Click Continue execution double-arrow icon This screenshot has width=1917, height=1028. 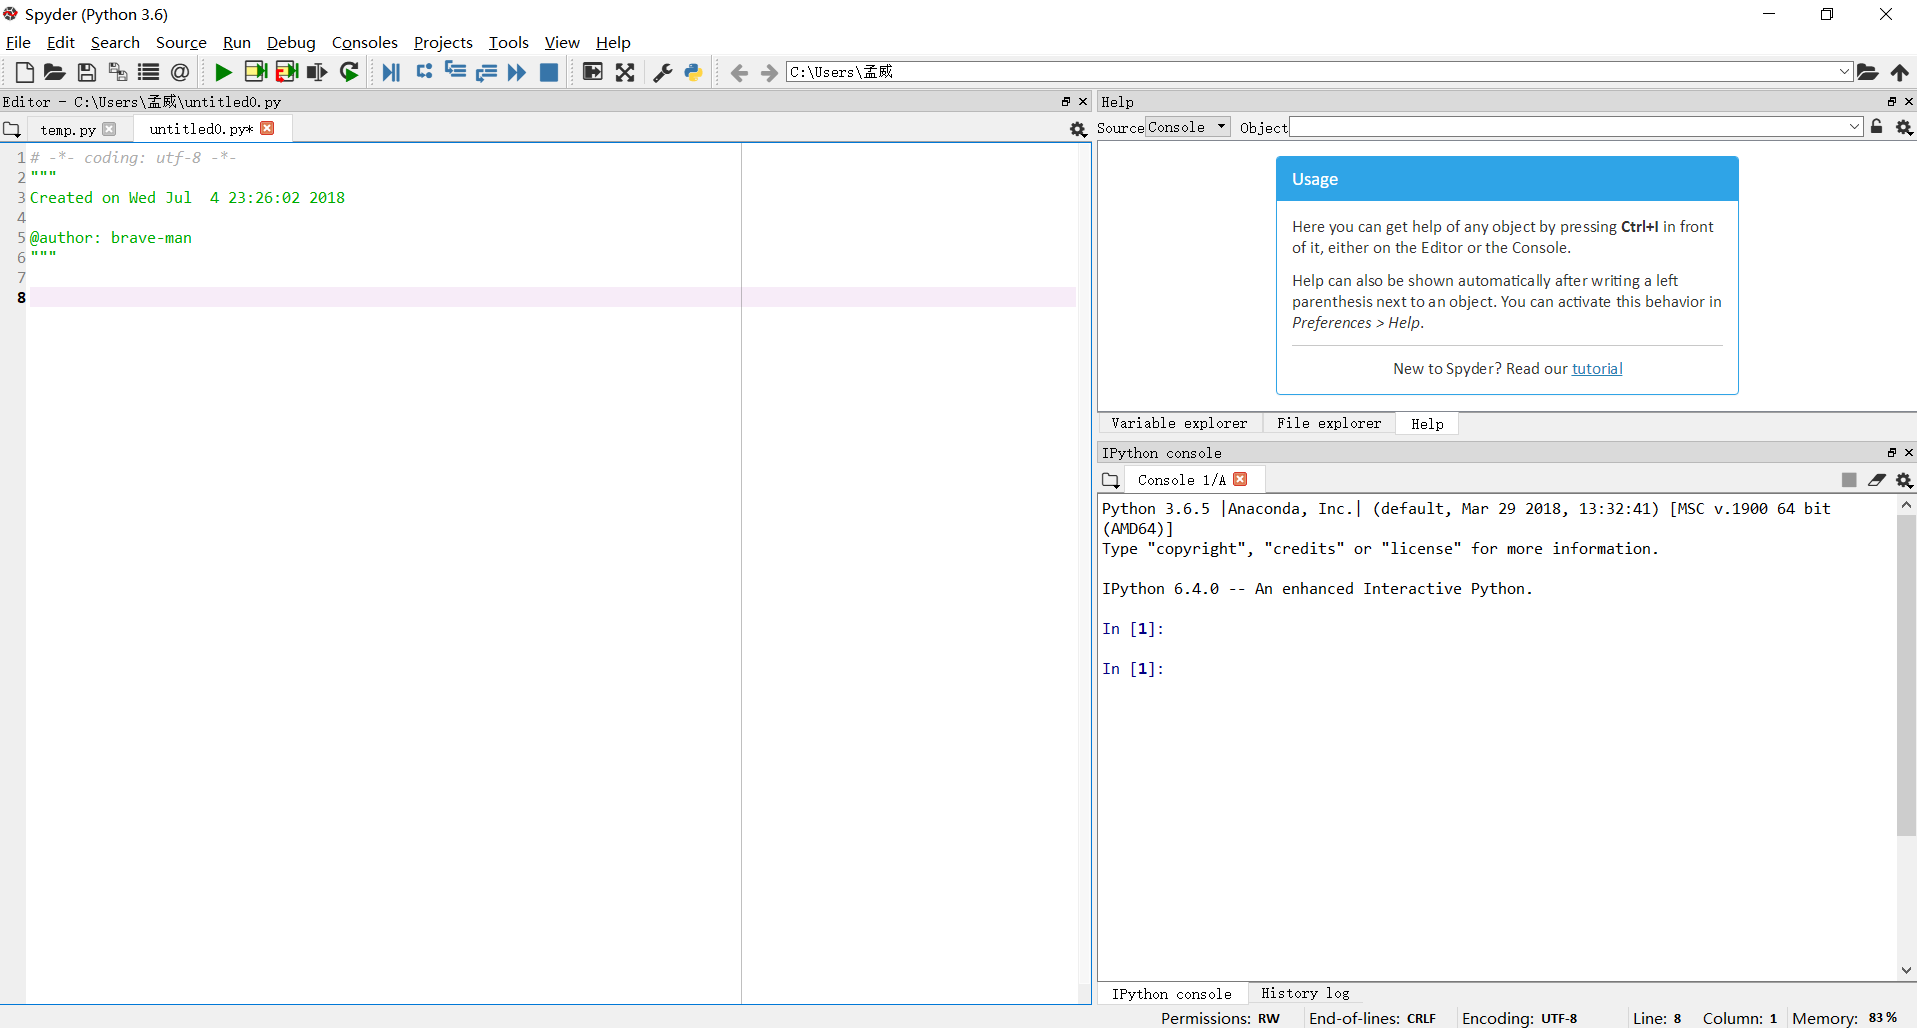click(517, 72)
